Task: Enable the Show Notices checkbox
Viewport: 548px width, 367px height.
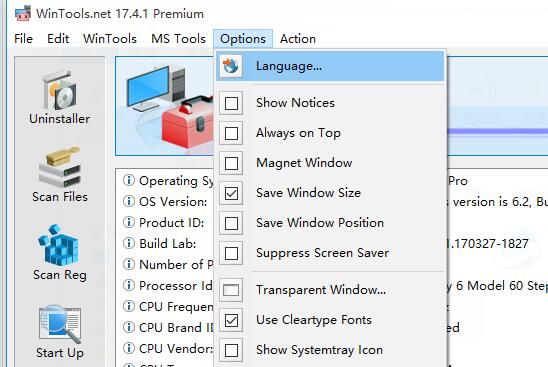Action: [231, 103]
